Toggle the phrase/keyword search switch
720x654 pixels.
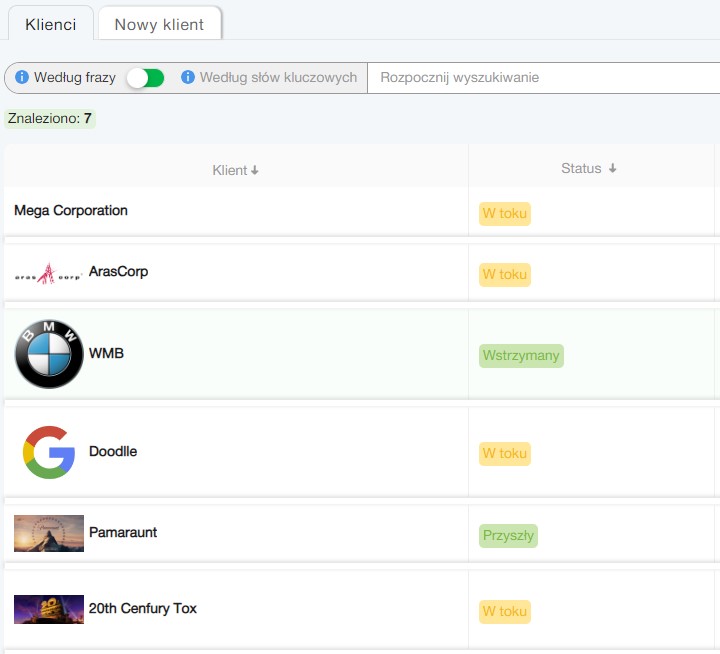[x=145, y=78]
